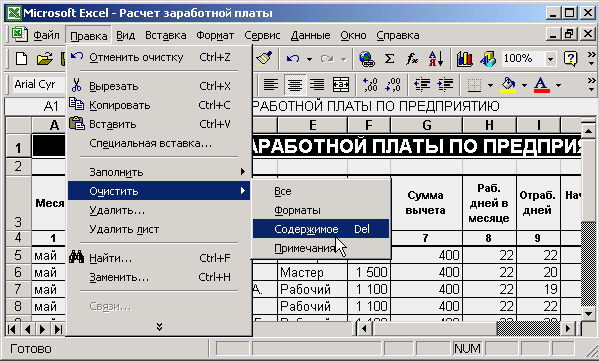
Task: Expand more Formatting toolbar buttons chevron
Action: 591,84
